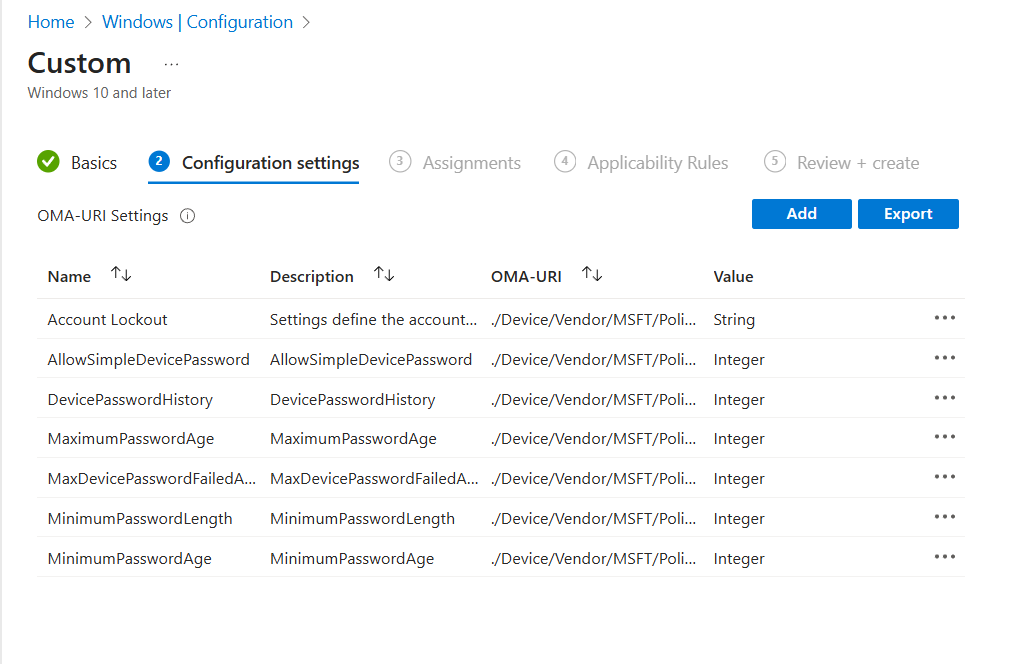
Task: Sort the table by OMA-URI column
Action: point(592,275)
